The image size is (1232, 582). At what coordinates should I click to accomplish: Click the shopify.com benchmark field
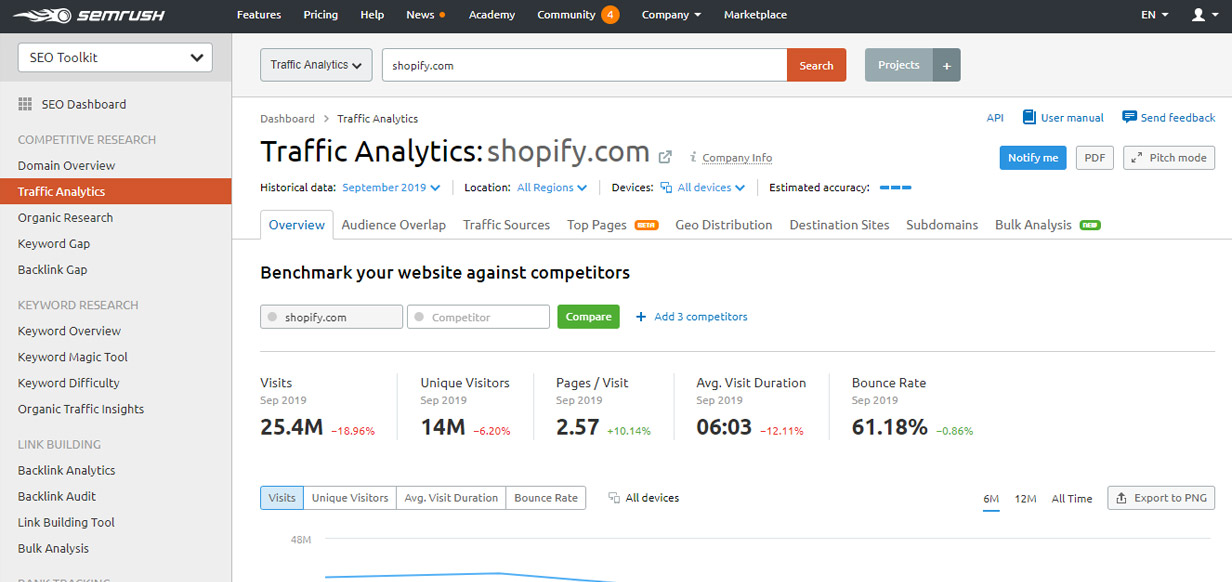(331, 317)
